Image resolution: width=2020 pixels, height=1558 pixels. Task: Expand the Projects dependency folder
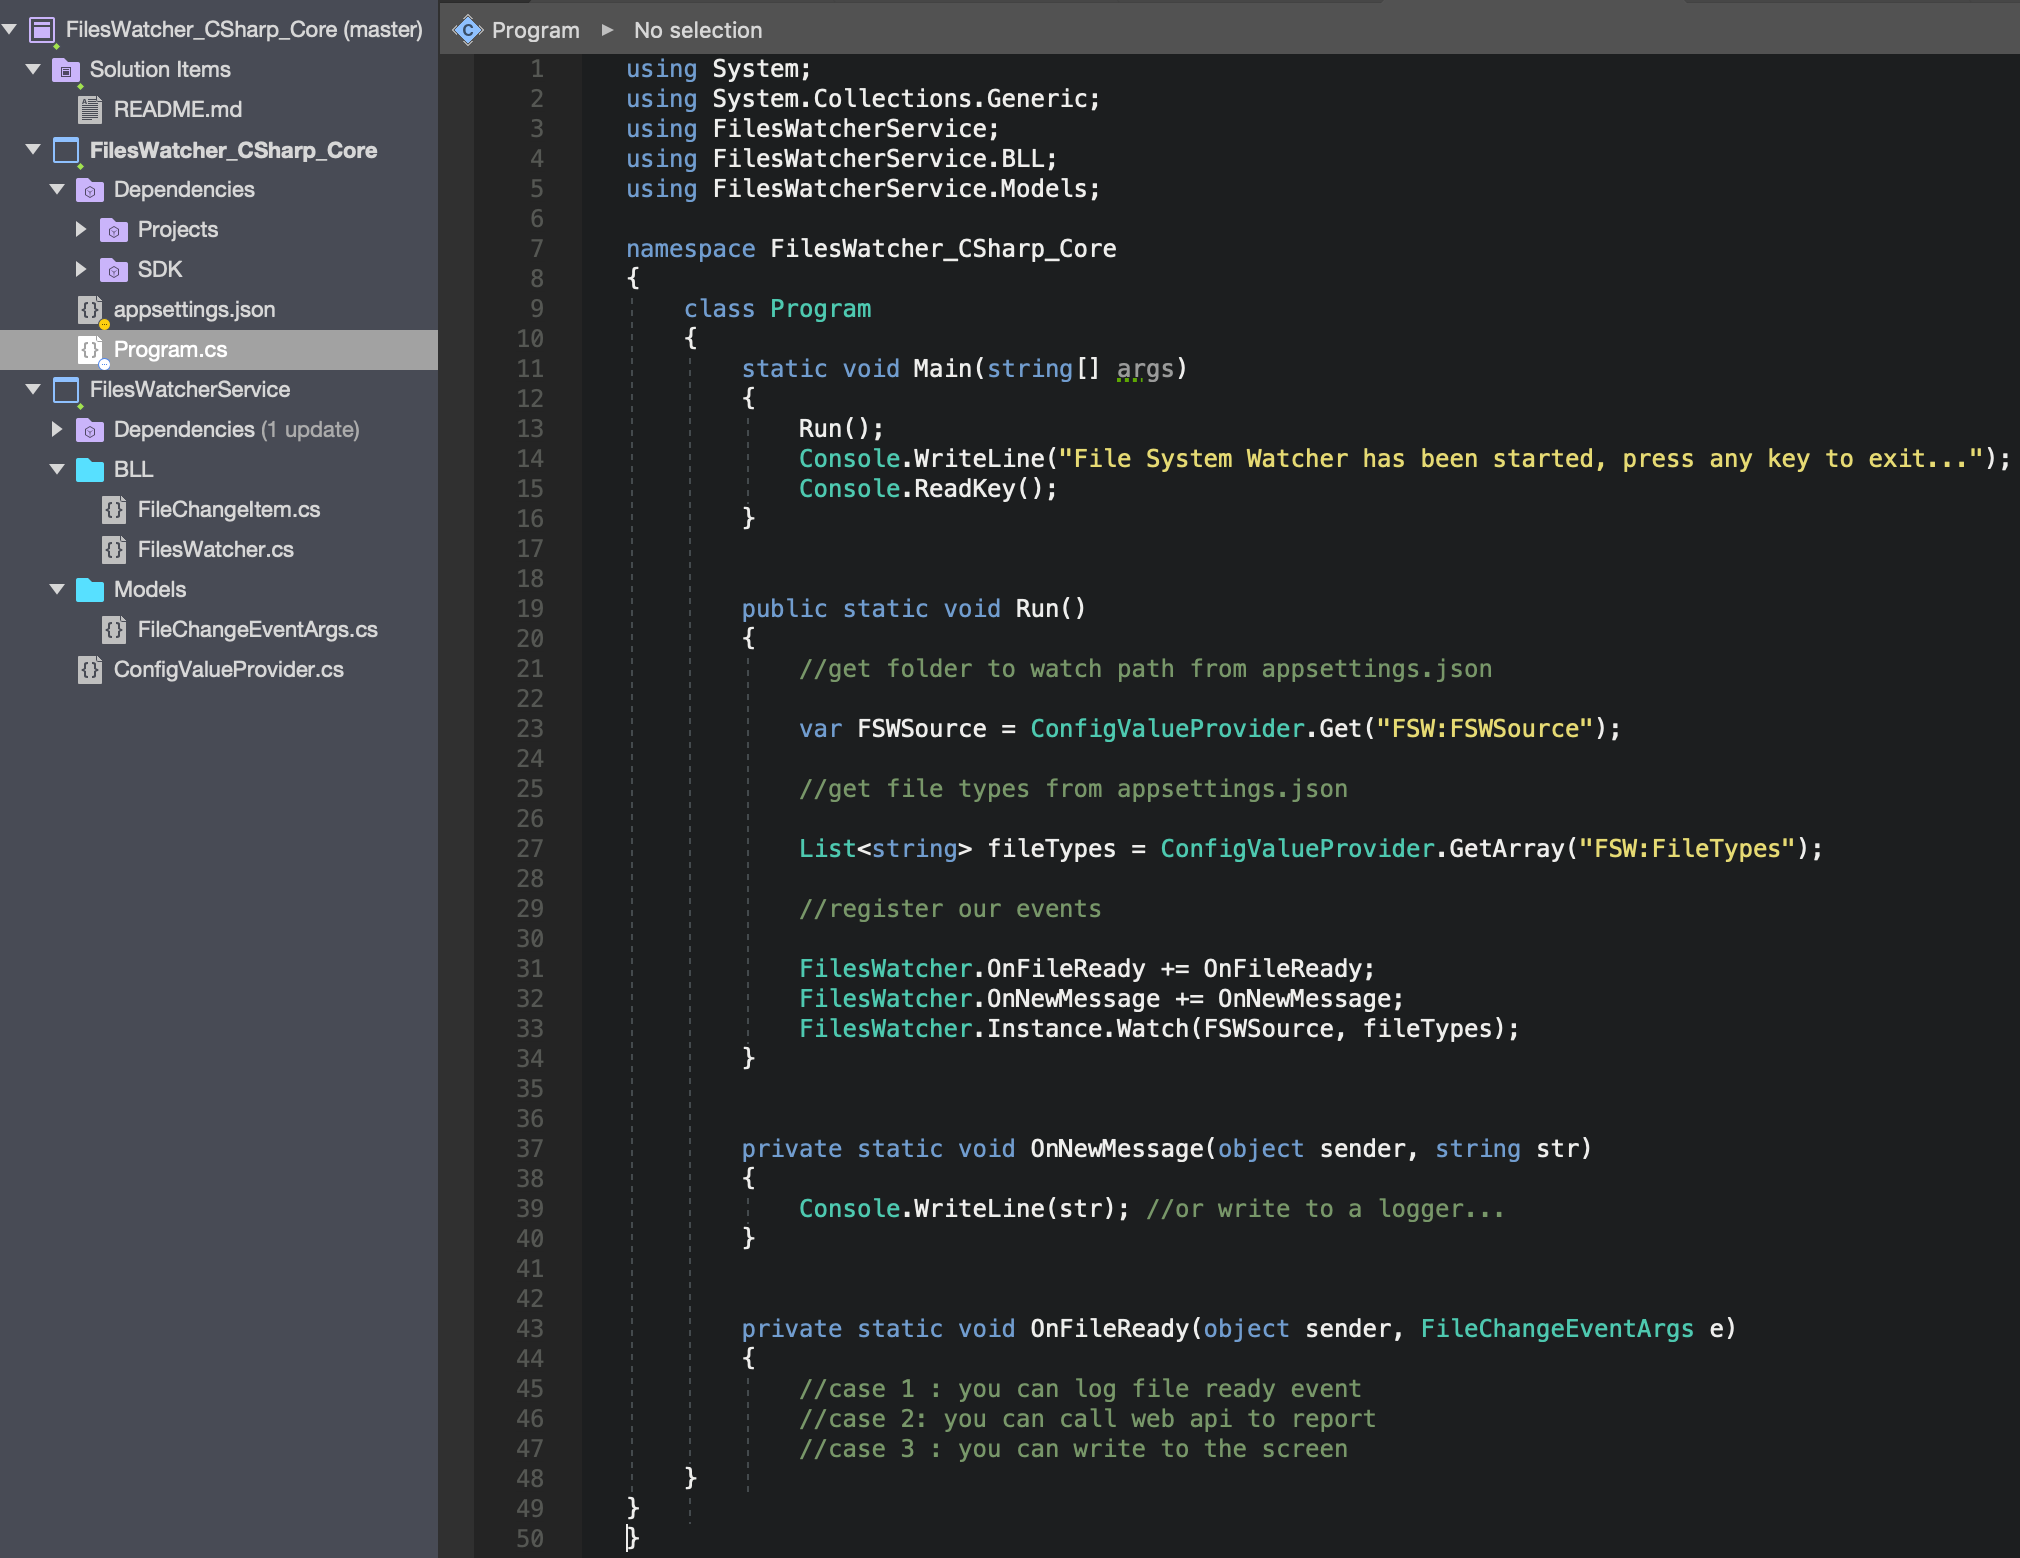point(82,230)
